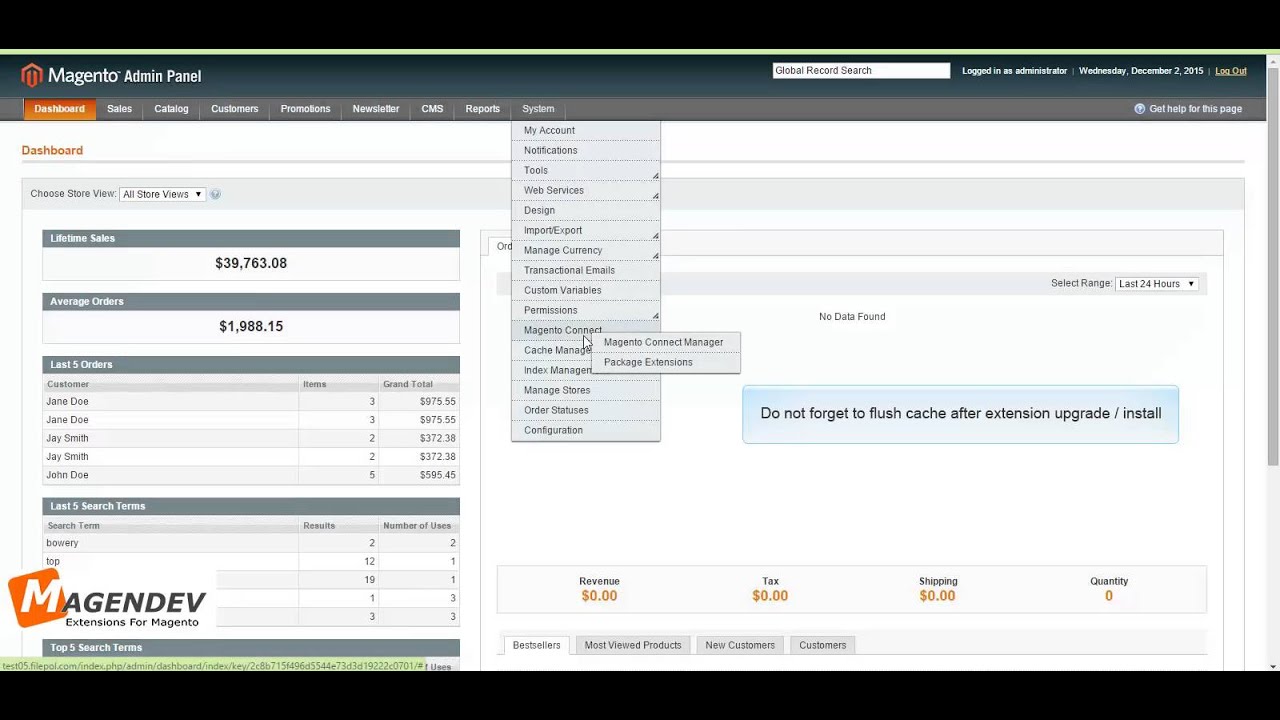The width and height of the screenshot is (1280, 720).
Task: Select Notifications from System menu
Action: [x=586, y=150]
